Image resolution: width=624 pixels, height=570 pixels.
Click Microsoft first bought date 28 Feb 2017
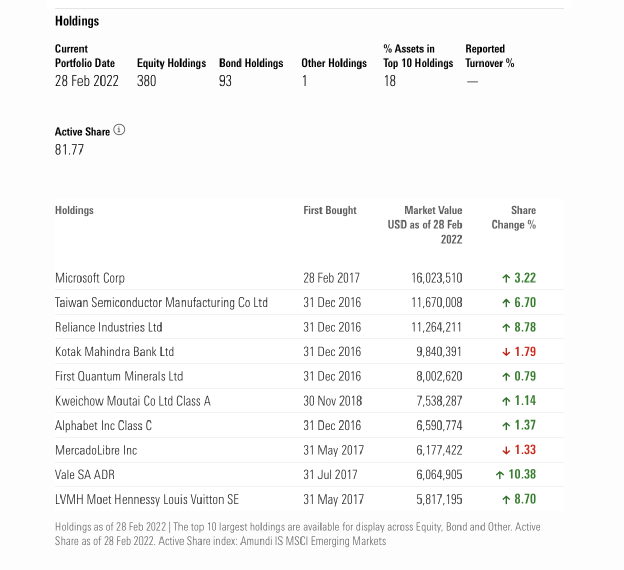click(x=332, y=278)
